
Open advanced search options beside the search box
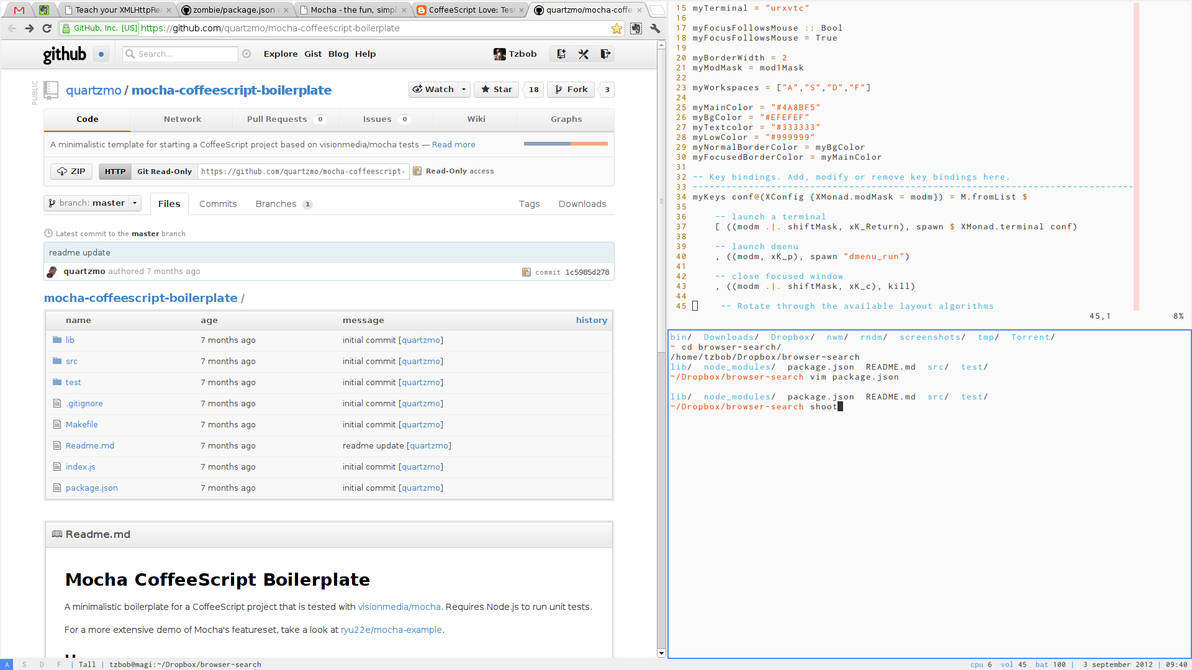(x=247, y=54)
